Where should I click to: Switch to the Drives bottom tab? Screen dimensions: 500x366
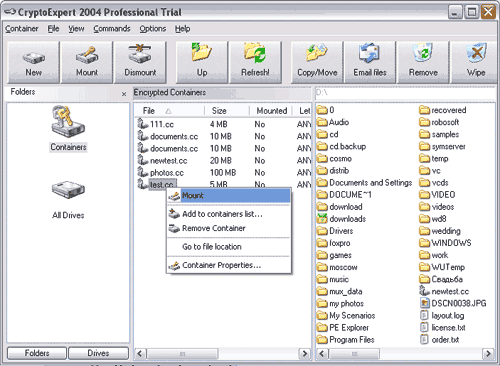pyautogui.click(x=98, y=353)
